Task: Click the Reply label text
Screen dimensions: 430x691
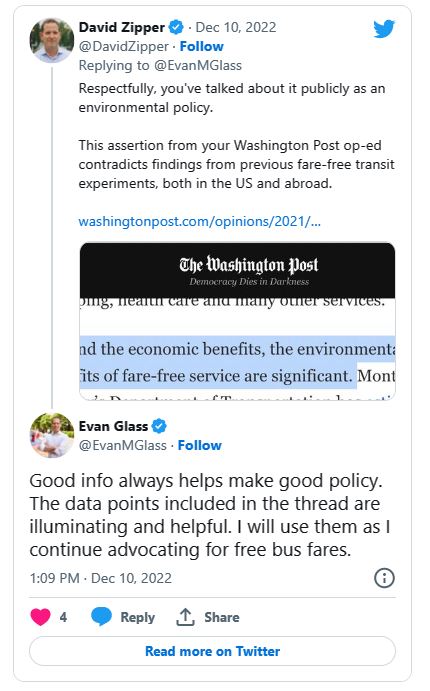Action: pyautogui.click(x=137, y=617)
